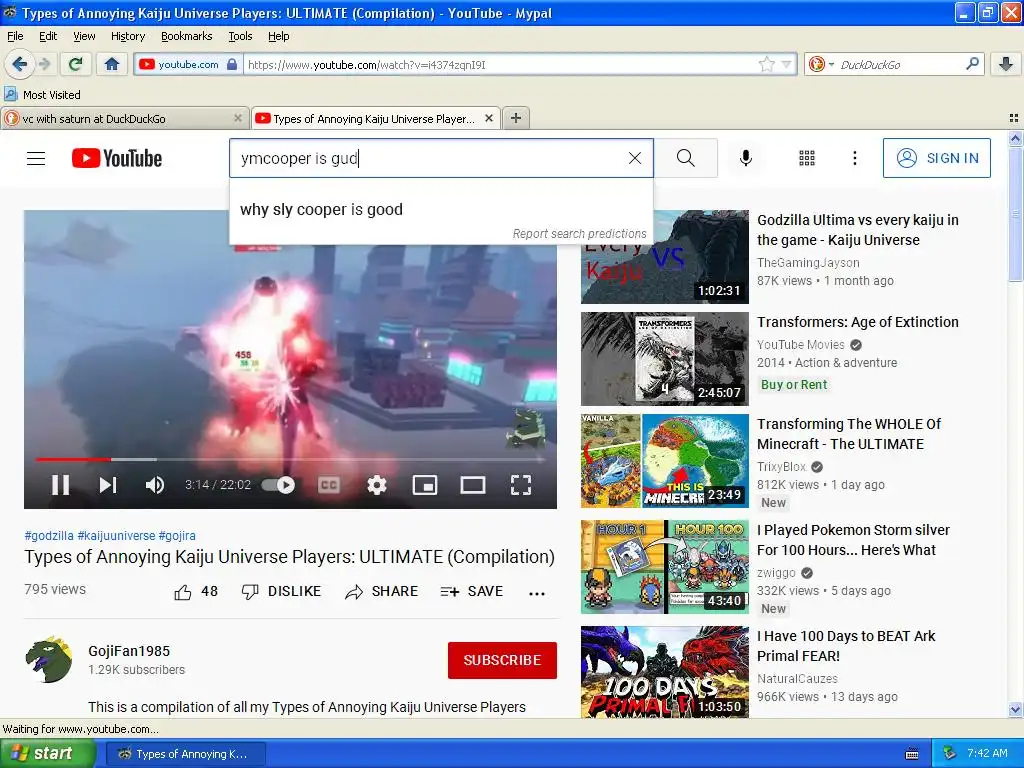Submit search with the YouTube magnifier button
Screen dimensions: 1024x768
coord(686,158)
